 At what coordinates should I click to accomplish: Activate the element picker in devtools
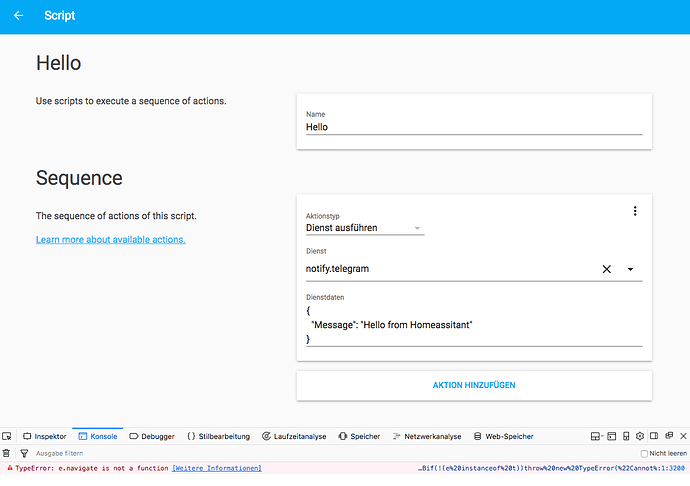[8, 437]
